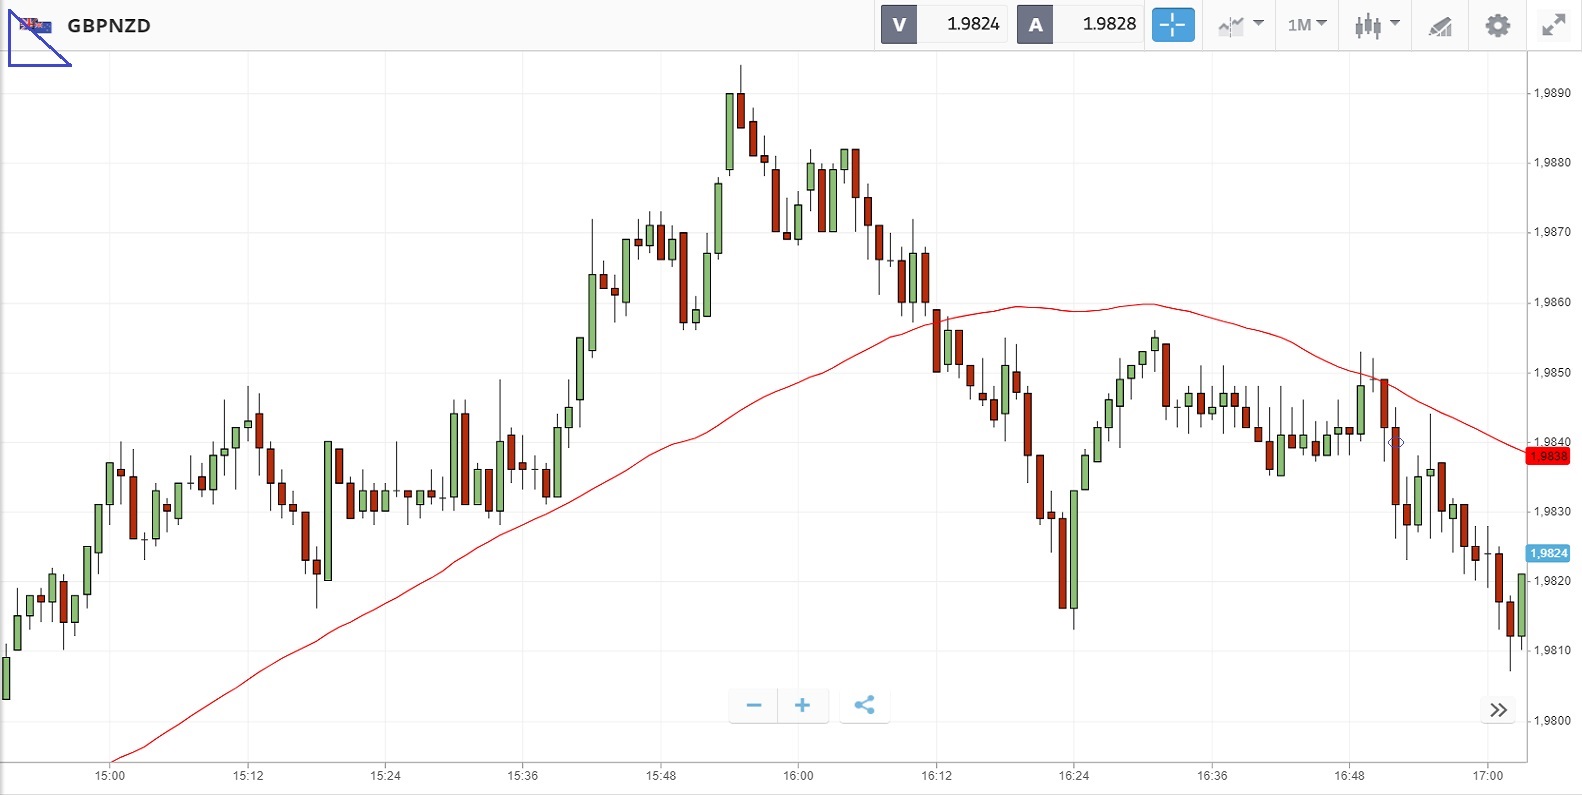Expand chart to fullscreen
1582x795 pixels.
pos(1553,25)
